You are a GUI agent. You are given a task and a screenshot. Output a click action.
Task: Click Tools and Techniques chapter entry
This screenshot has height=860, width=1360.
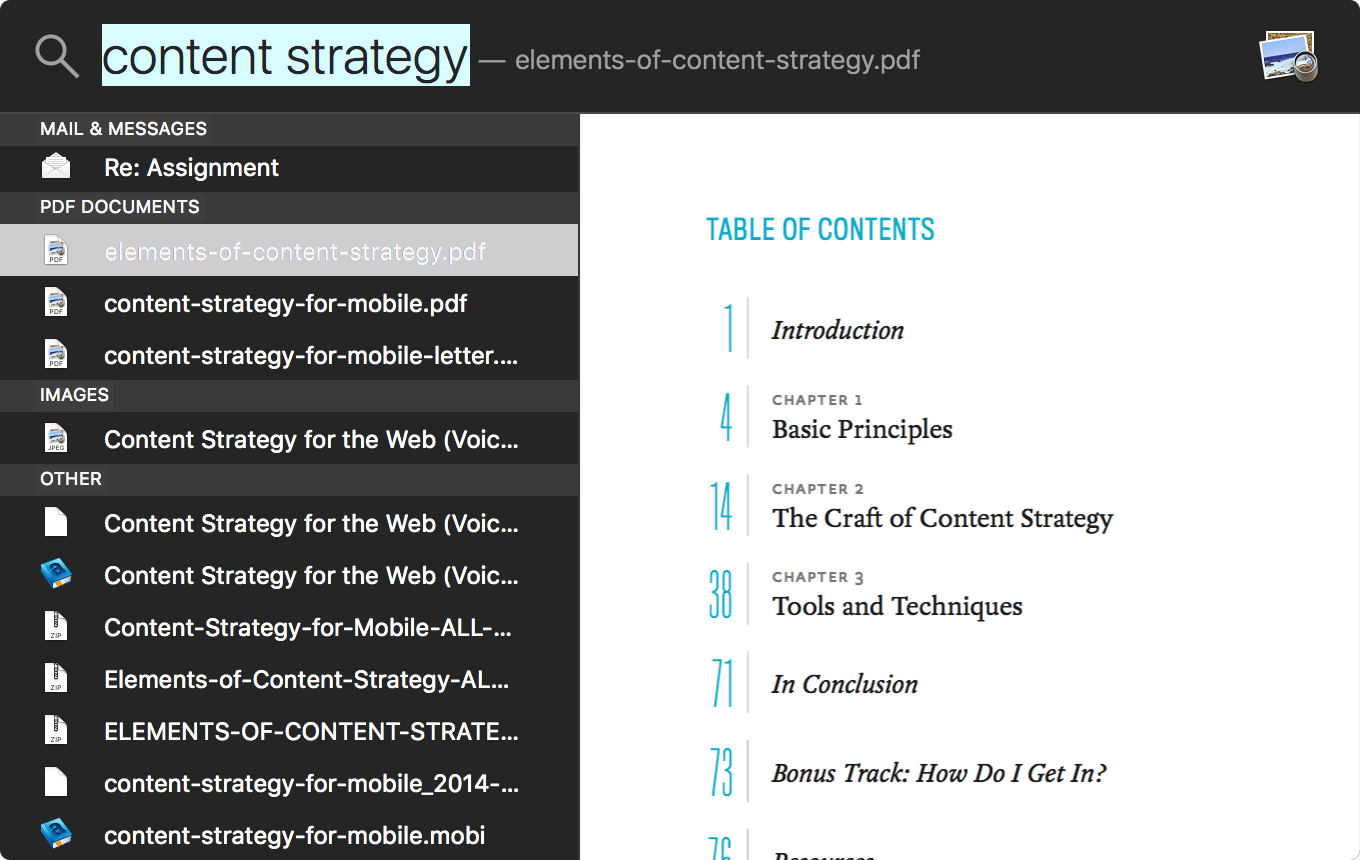[x=897, y=606]
